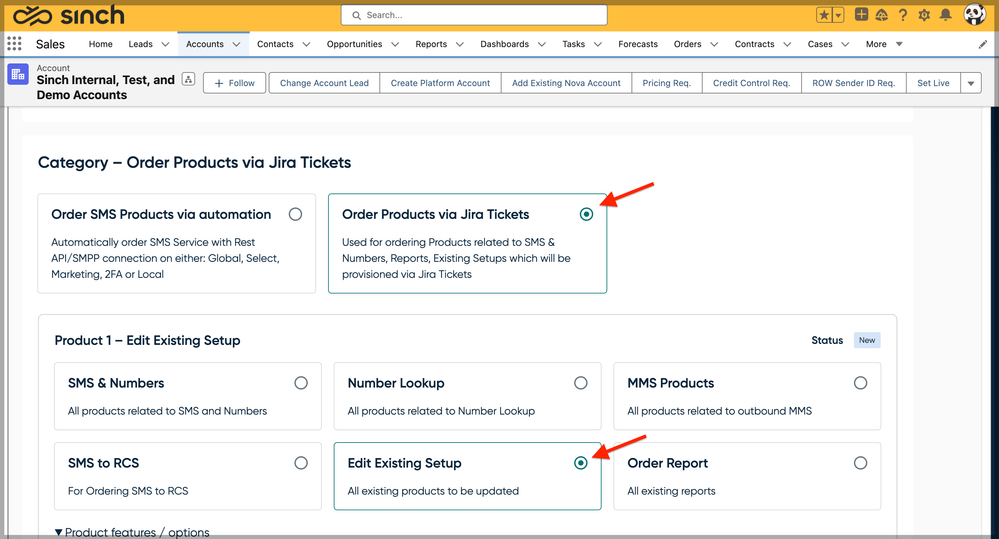Viewport: 999px width, 539px height.
Task: Expand the Tasks tab dropdown chevron
Action: [598, 44]
